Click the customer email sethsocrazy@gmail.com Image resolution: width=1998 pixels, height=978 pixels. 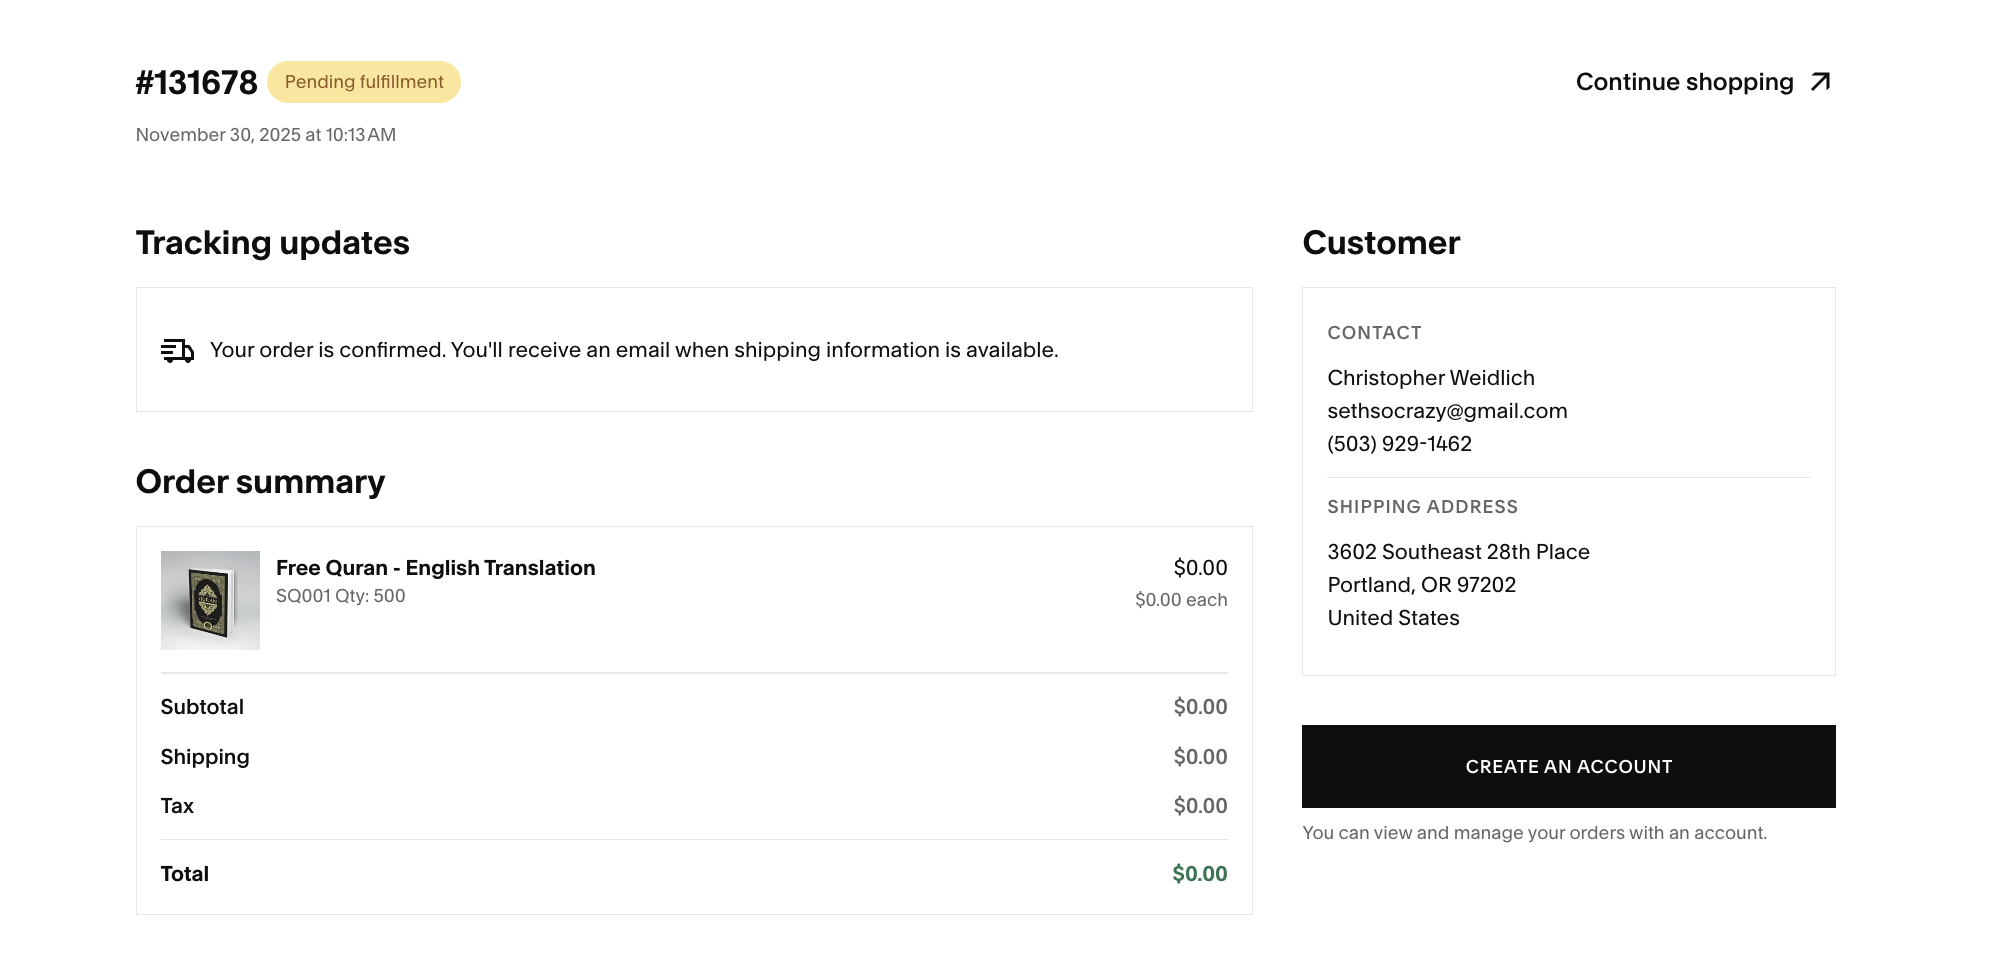point(1447,411)
